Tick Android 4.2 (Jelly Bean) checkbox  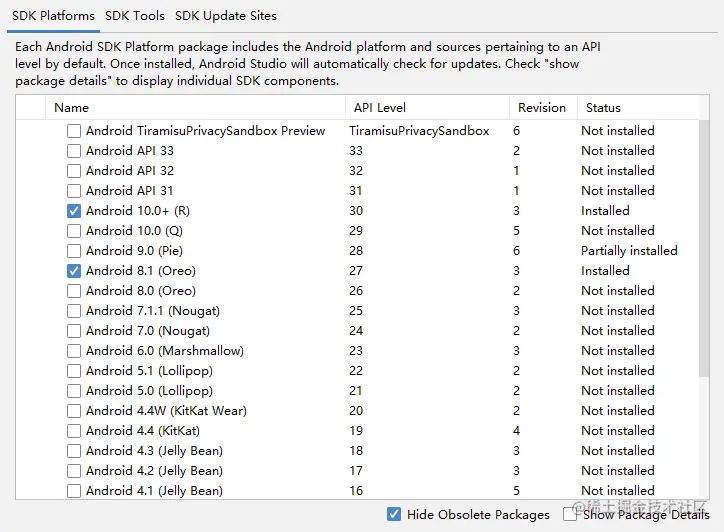click(x=74, y=471)
